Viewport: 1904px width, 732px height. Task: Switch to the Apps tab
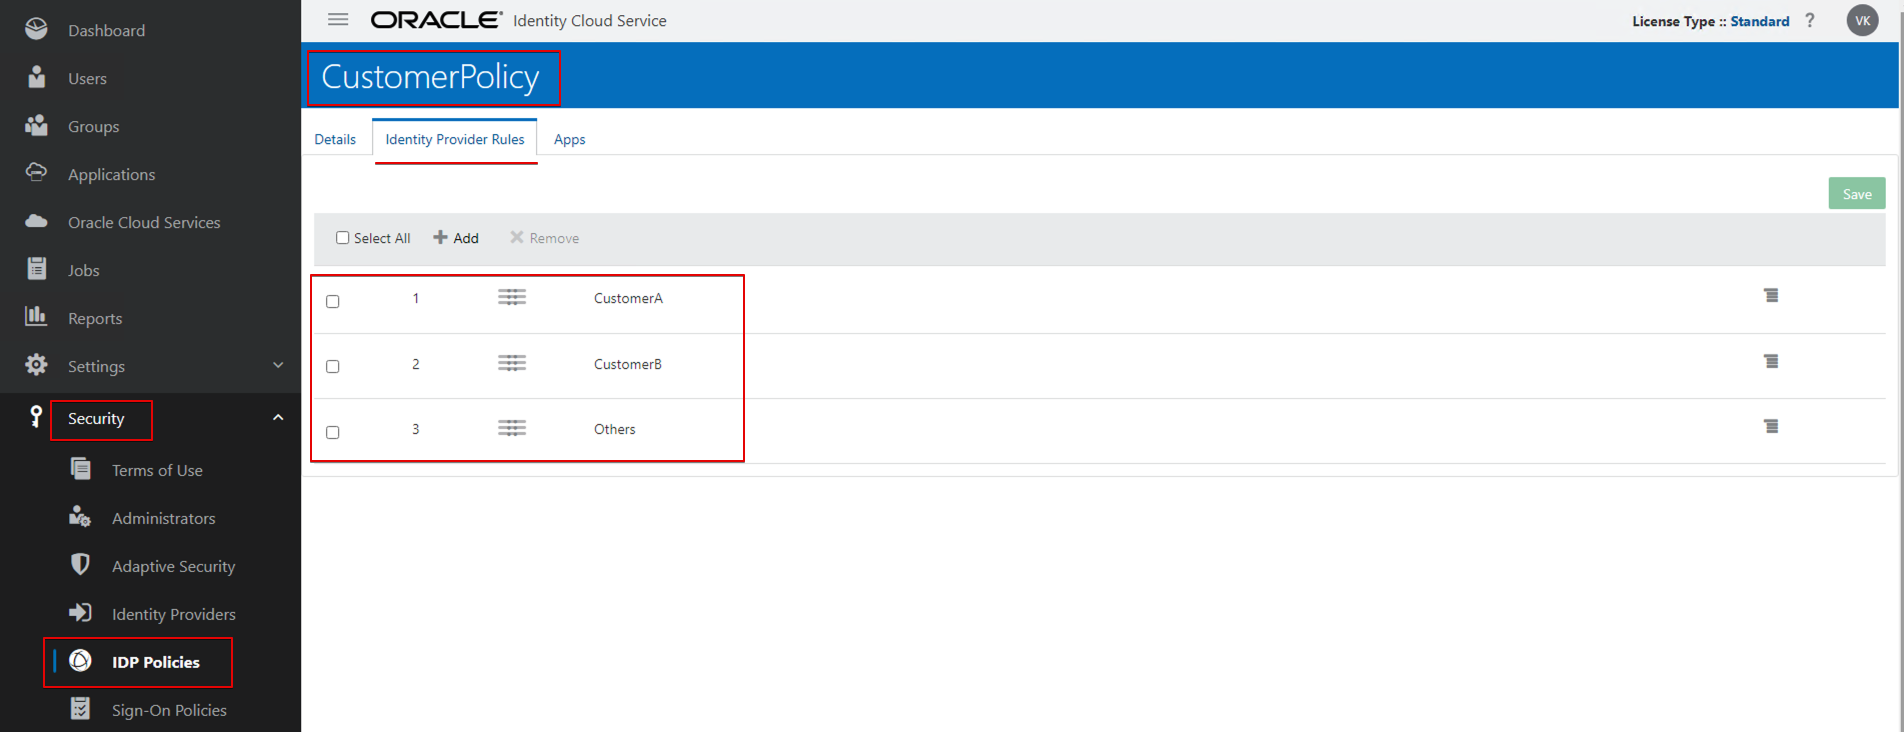point(570,139)
